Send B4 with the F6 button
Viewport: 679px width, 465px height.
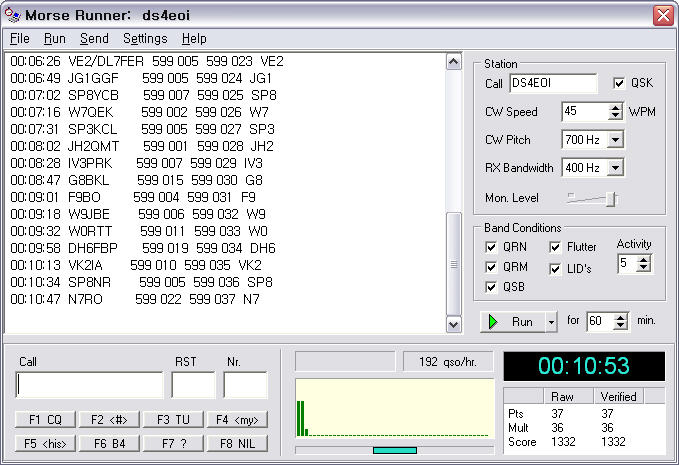[109, 443]
